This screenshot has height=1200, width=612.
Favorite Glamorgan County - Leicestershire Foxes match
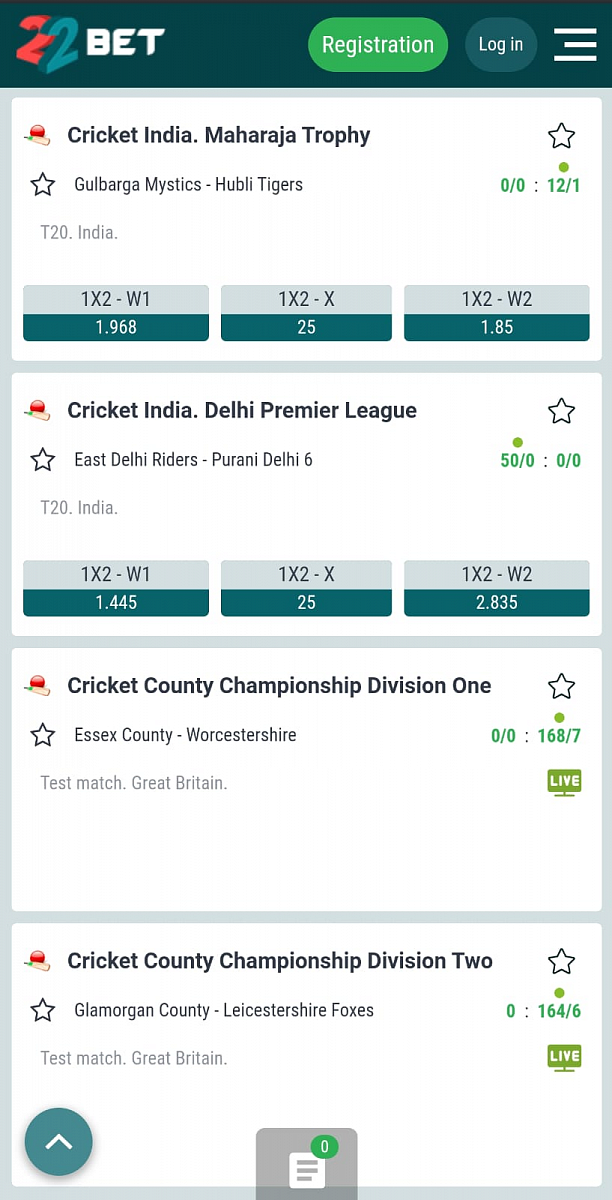tap(42, 1010)
